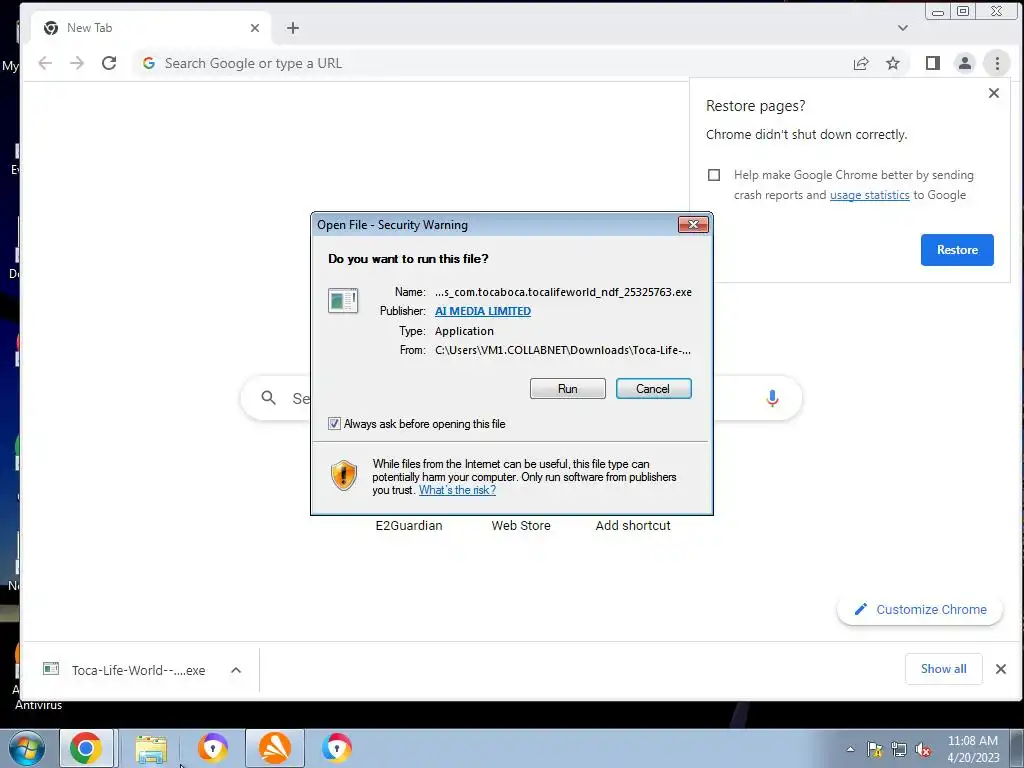Click the Action Center flag tray icon
The image size is (1024, 768).
click(x=874, y=749)
